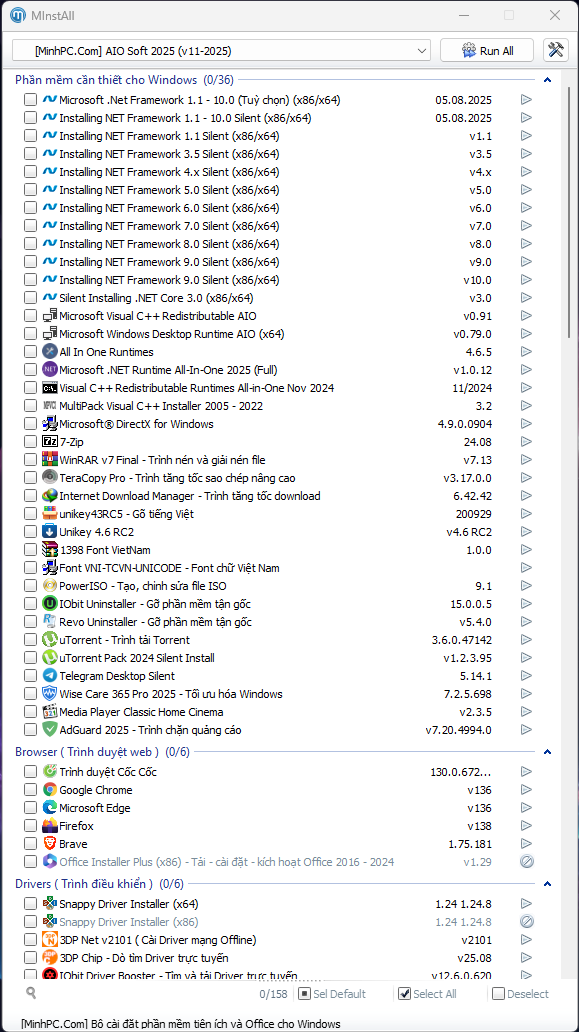Click the Select All option
Viewport: 579px width, 1032px height.
coord(428,994)
